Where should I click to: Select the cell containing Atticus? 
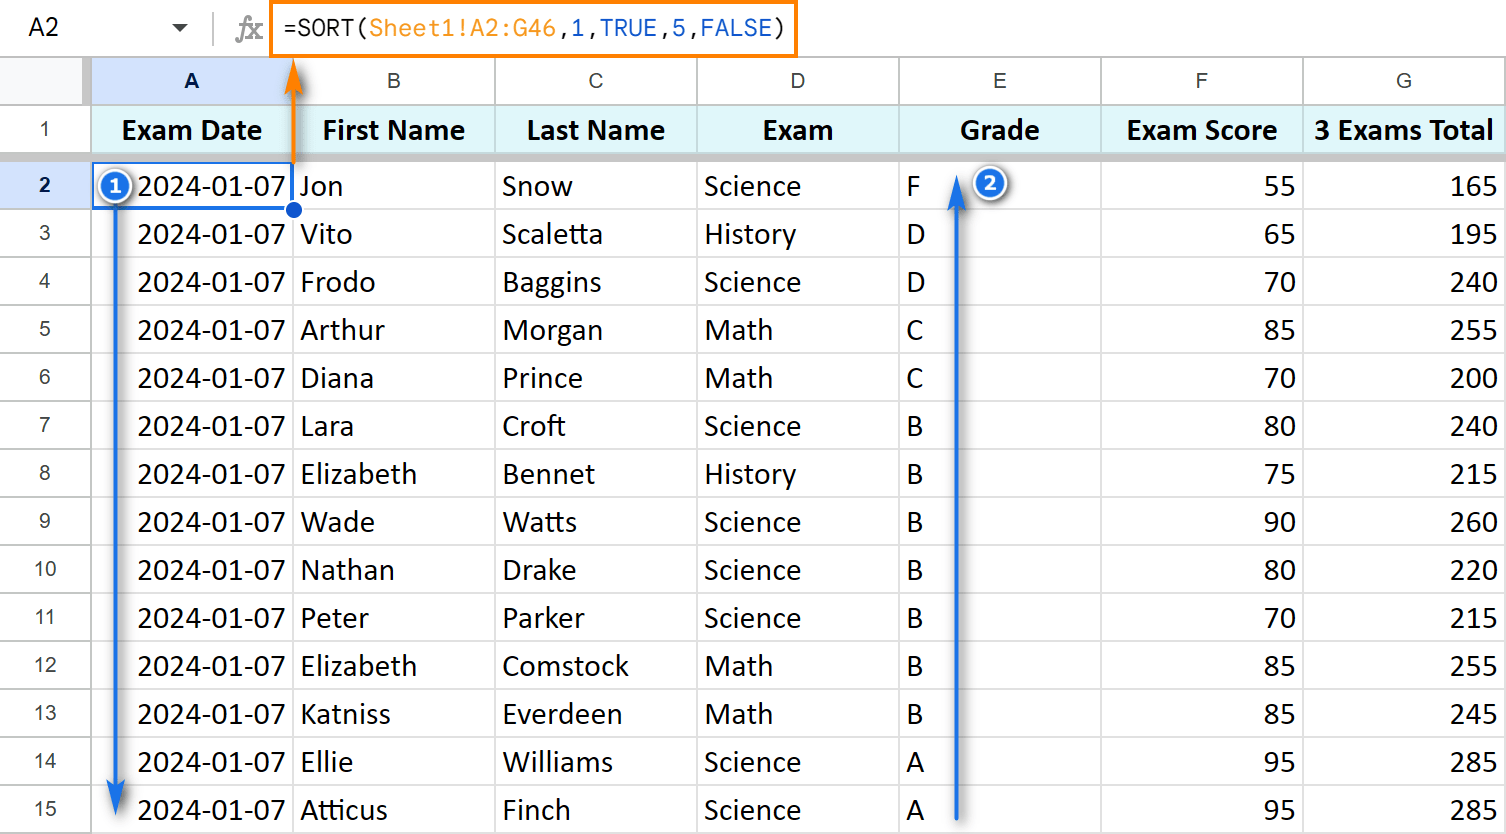[394, 809]
